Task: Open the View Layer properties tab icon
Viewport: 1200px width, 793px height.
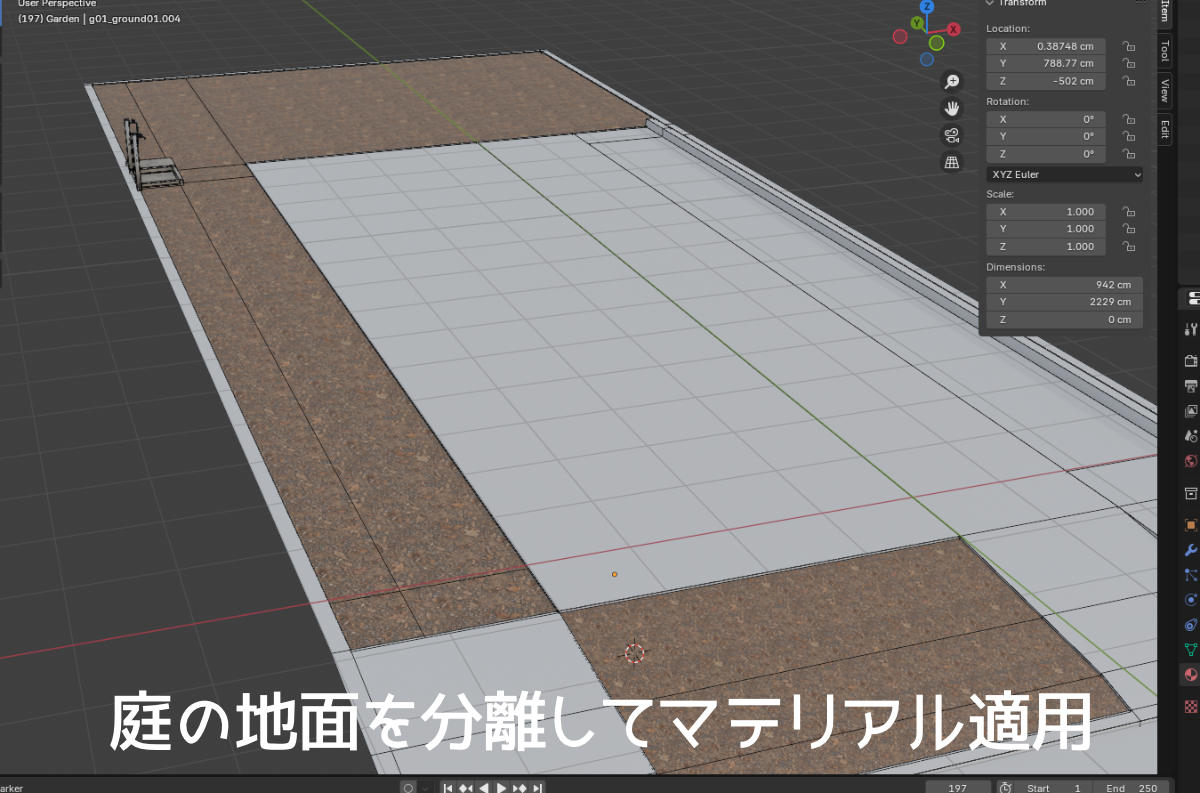Action: (x=1190, y=411)
